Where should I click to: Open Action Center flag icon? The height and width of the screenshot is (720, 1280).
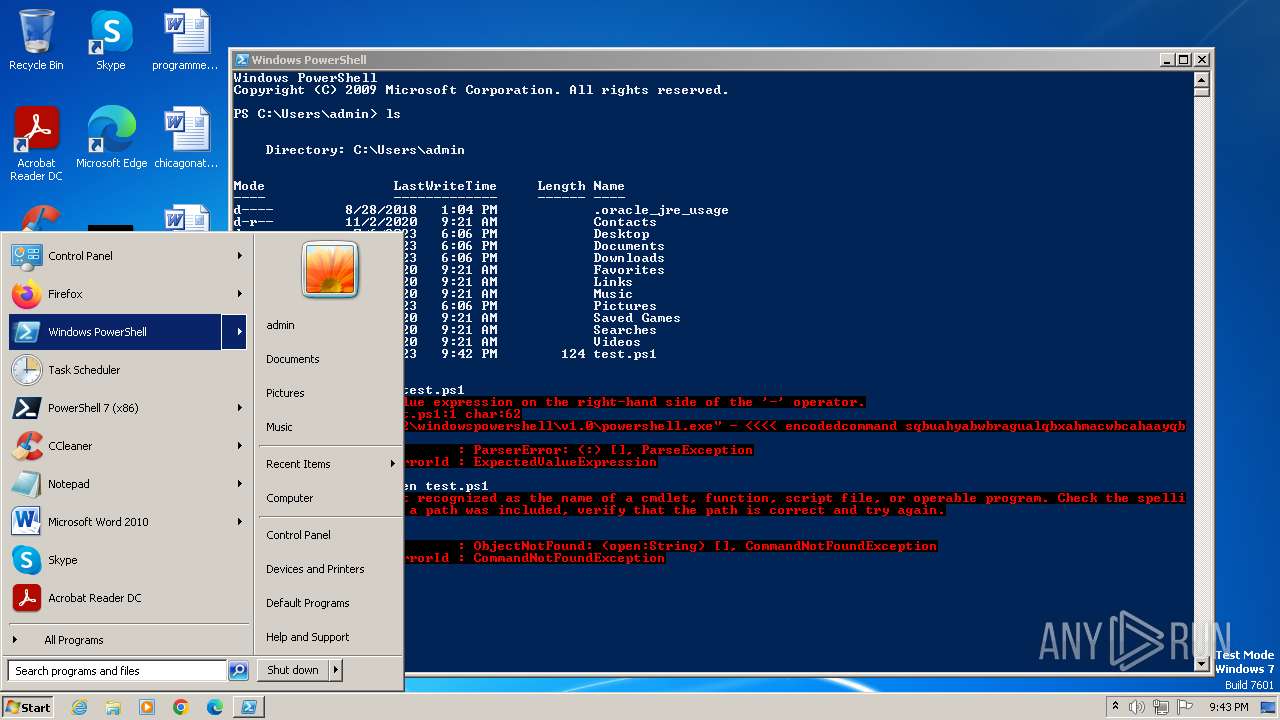1184,707
